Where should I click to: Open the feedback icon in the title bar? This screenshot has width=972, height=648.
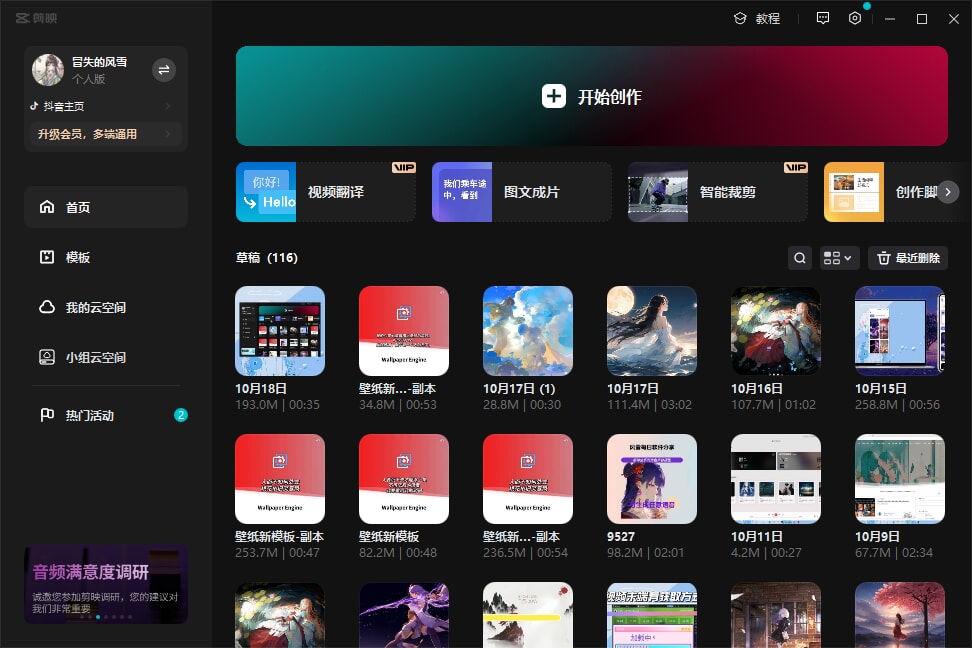tap(822, 18)
